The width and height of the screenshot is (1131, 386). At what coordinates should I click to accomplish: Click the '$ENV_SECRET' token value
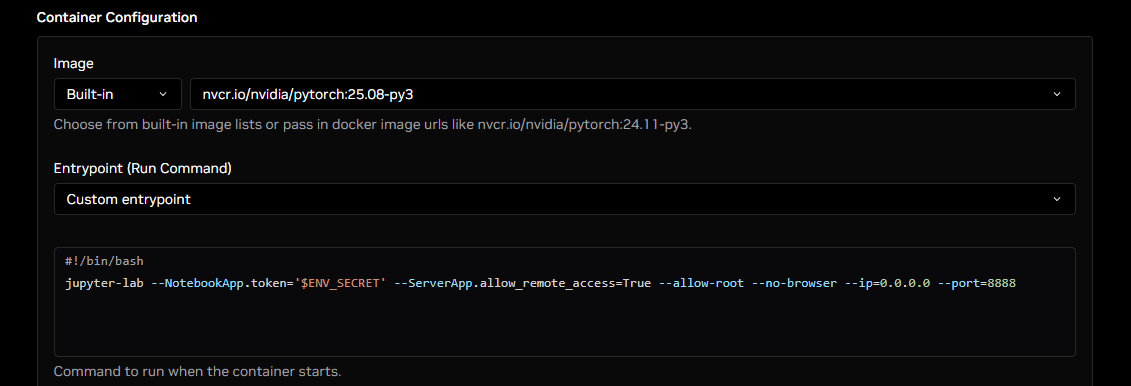(339, 284)
